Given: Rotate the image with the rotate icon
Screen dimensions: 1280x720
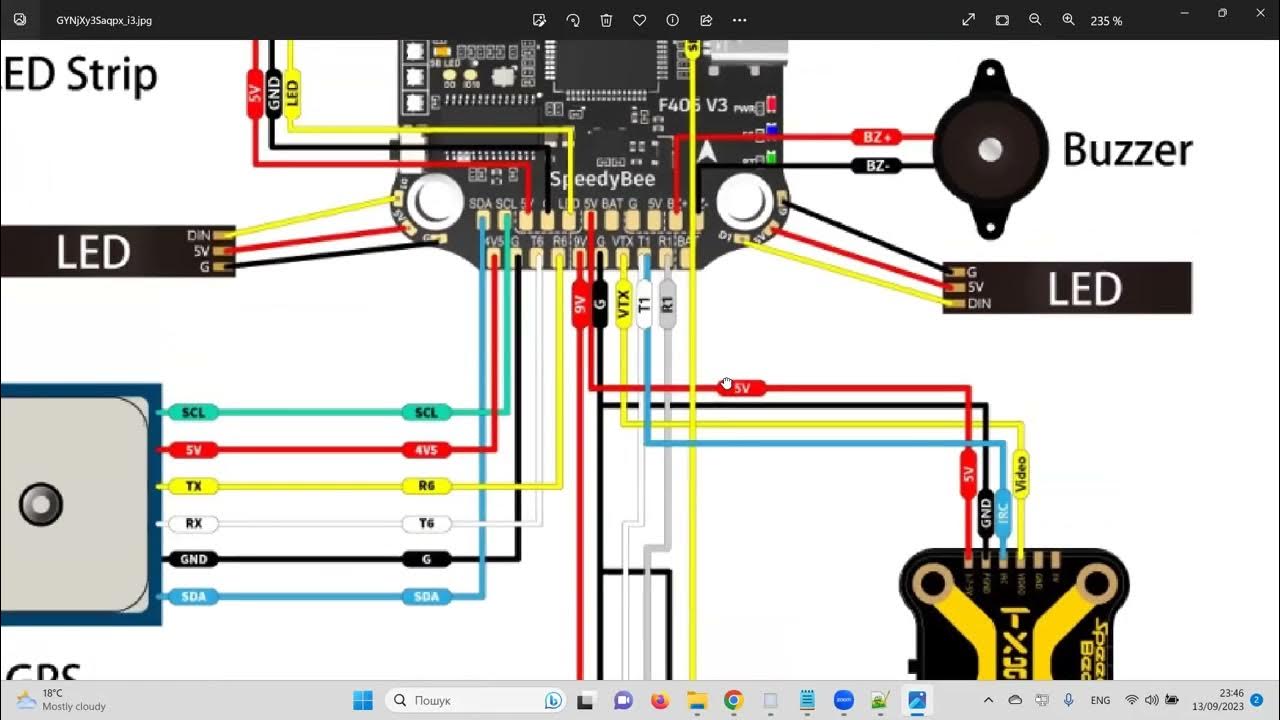Looking at the screenshot, I should pos(573,20).
